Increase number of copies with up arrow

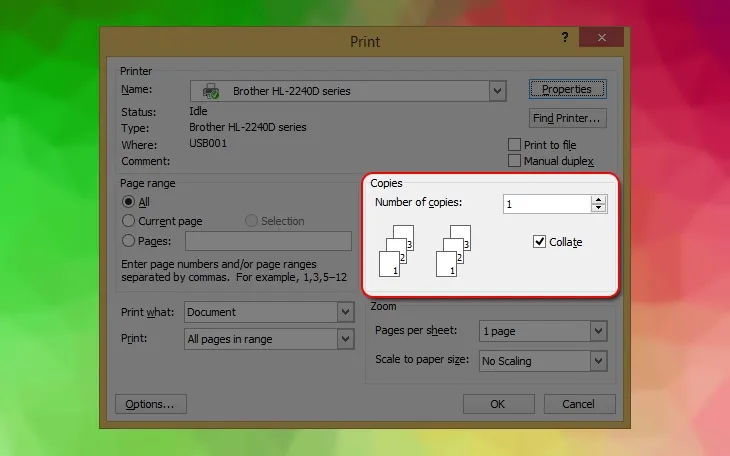pyautogui.click(x=599, y=199)
